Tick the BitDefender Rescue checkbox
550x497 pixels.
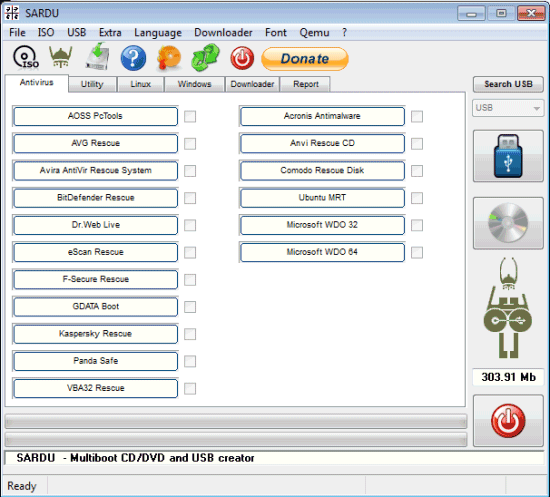pos(190,198)
